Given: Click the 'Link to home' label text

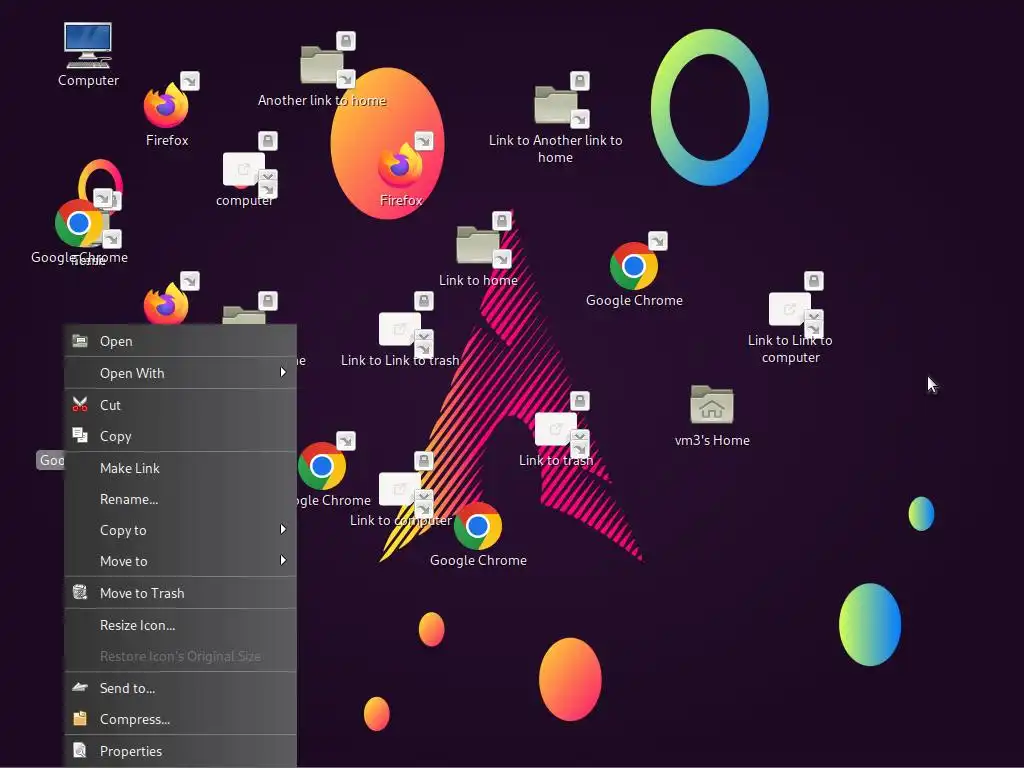Looking at the screenshot, I should [x=478, y=280].
